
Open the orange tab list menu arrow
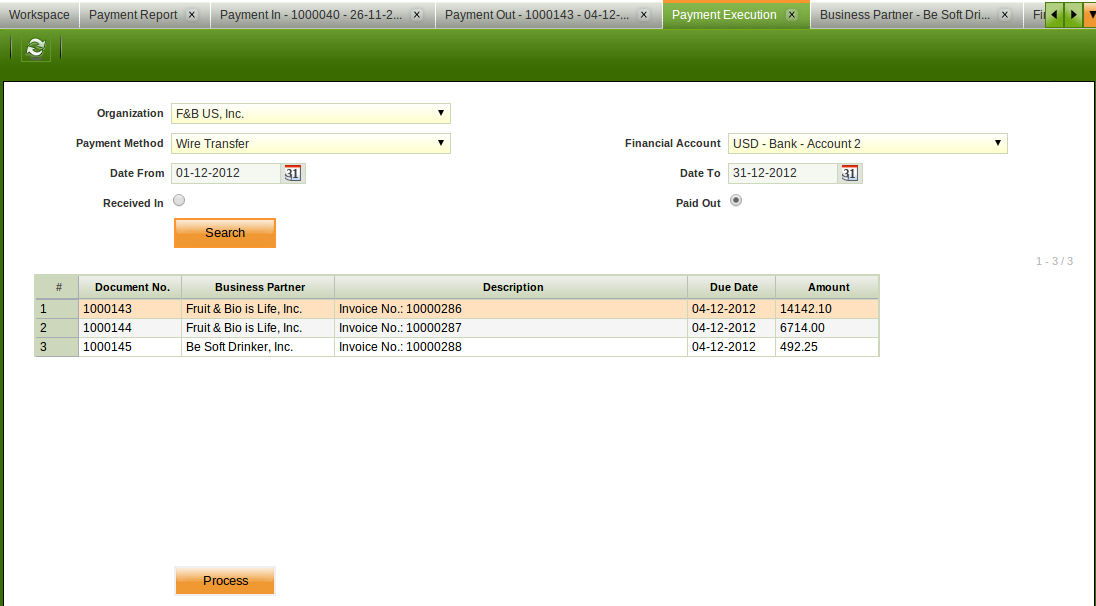pyautogui.click(x=1089, y=15)
